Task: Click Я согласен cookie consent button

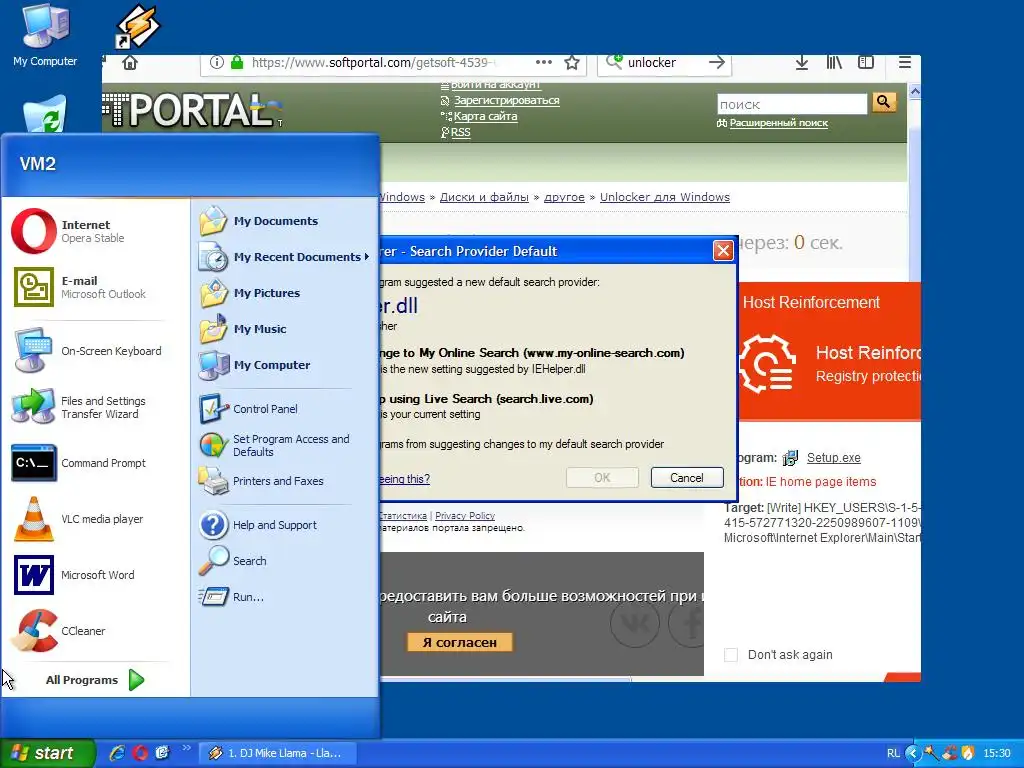Action: point(460,643)
